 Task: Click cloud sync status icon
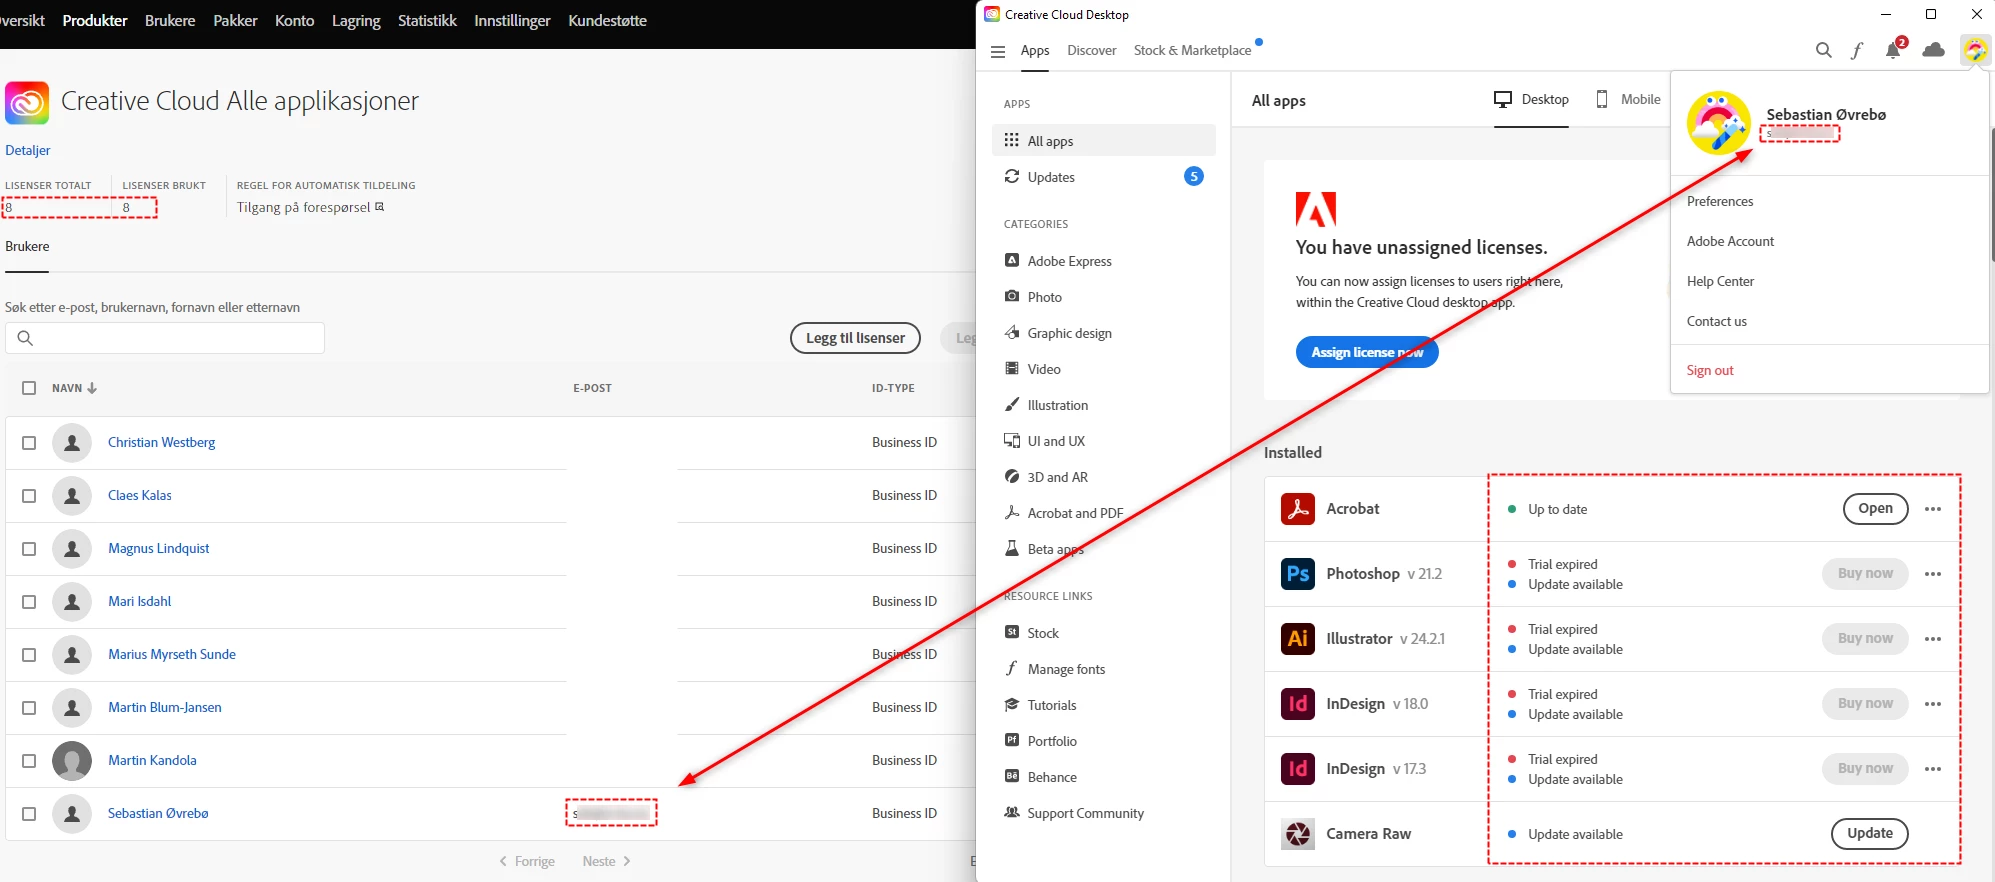tap(1934, 50)
